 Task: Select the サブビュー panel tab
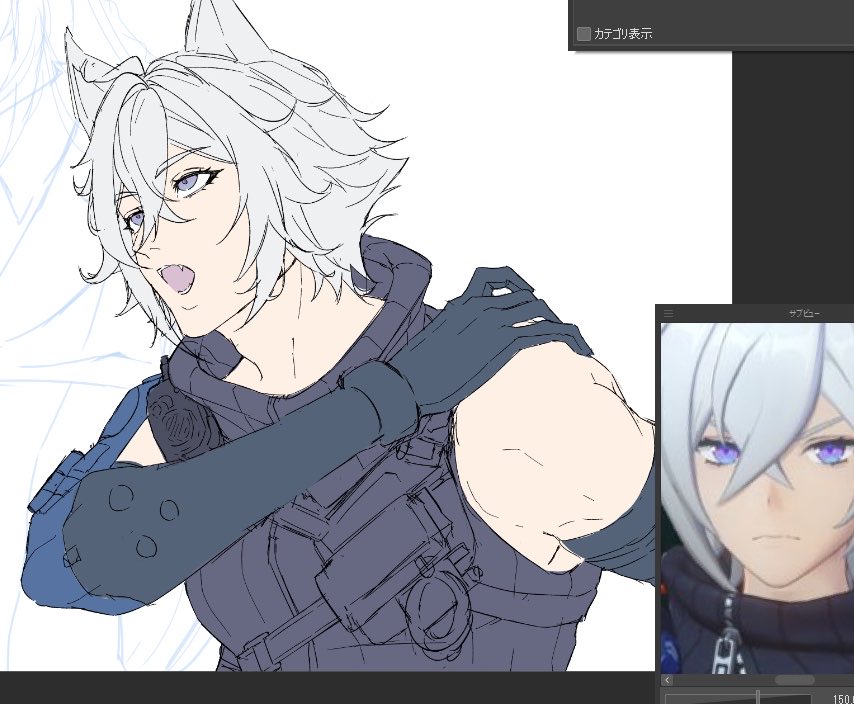click(x=804, y=314)
